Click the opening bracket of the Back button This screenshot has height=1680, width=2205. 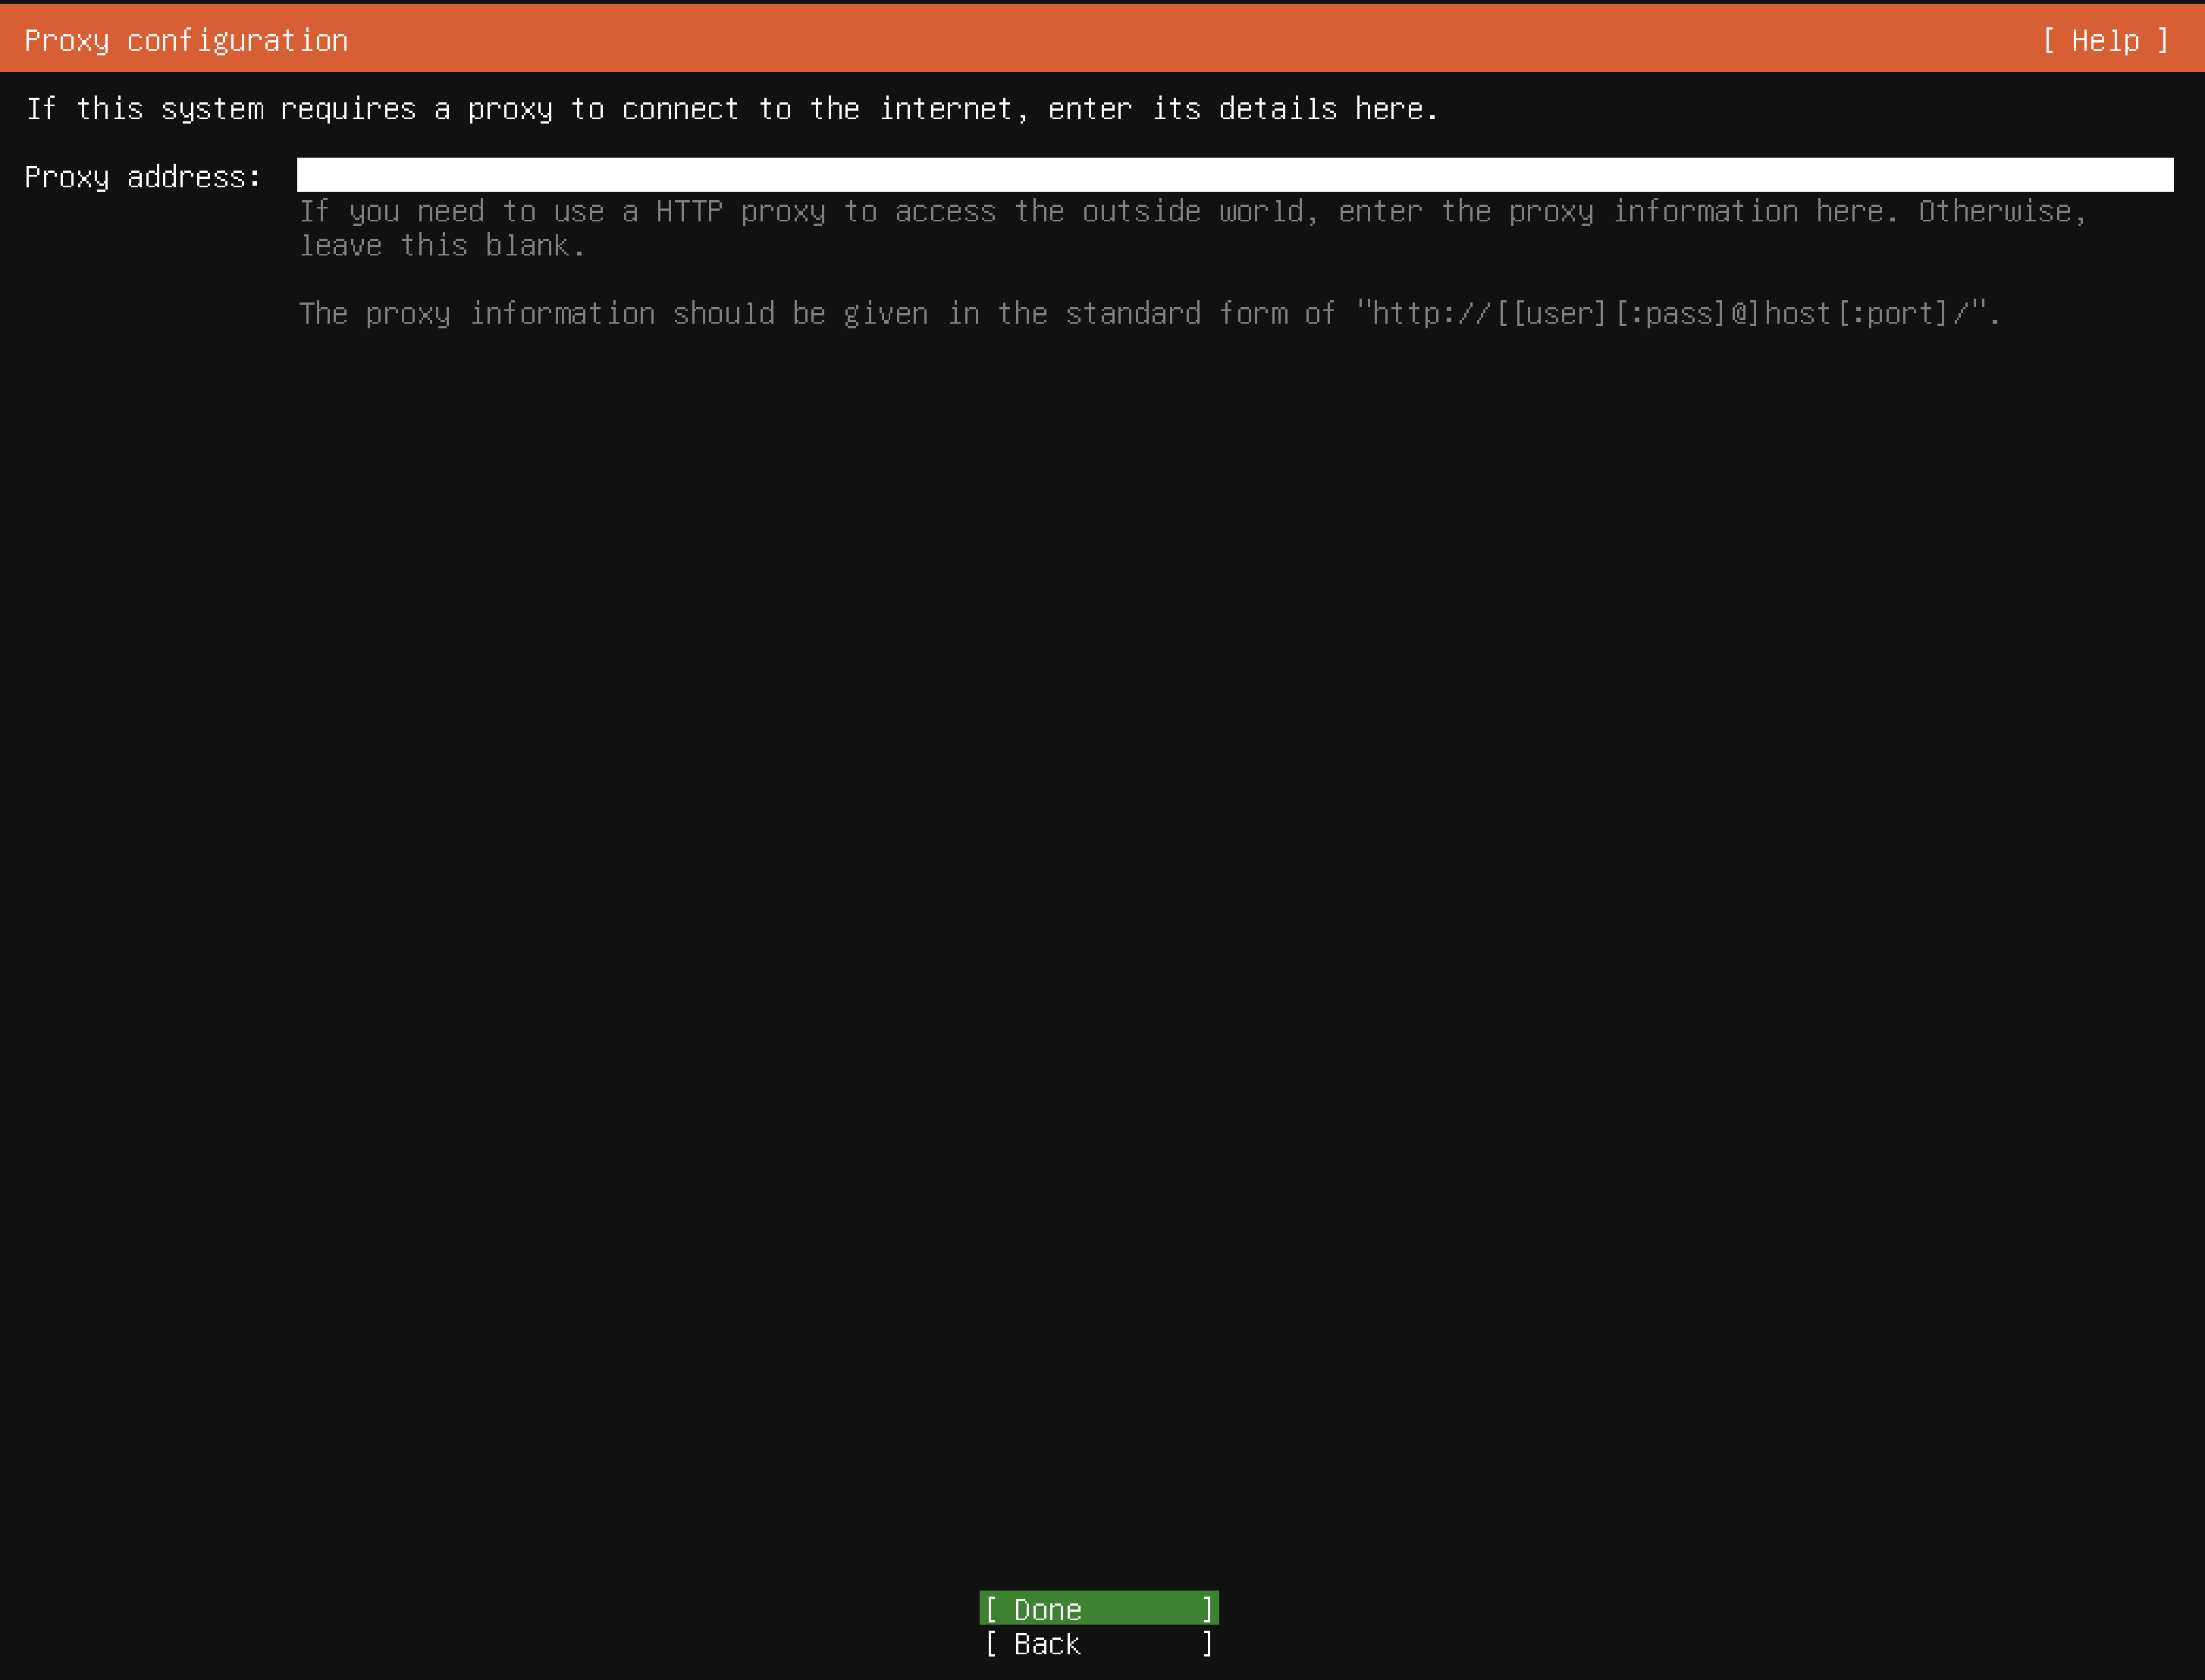pyautogui.click(x=991, y=1644)
